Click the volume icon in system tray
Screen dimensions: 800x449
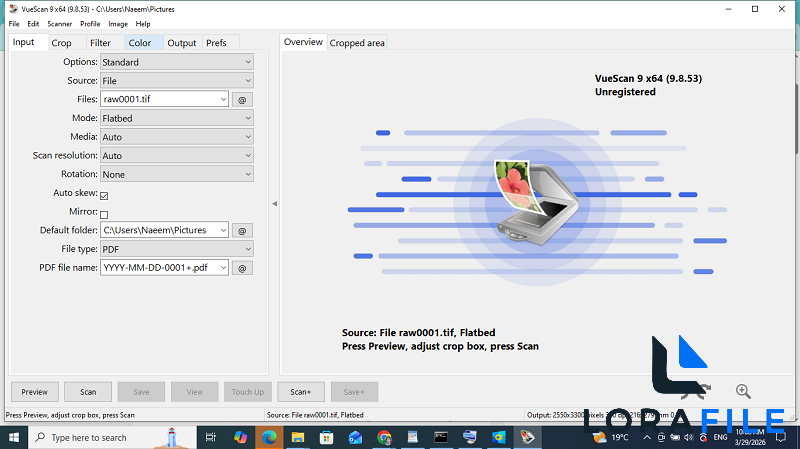[x=689, y=437]
